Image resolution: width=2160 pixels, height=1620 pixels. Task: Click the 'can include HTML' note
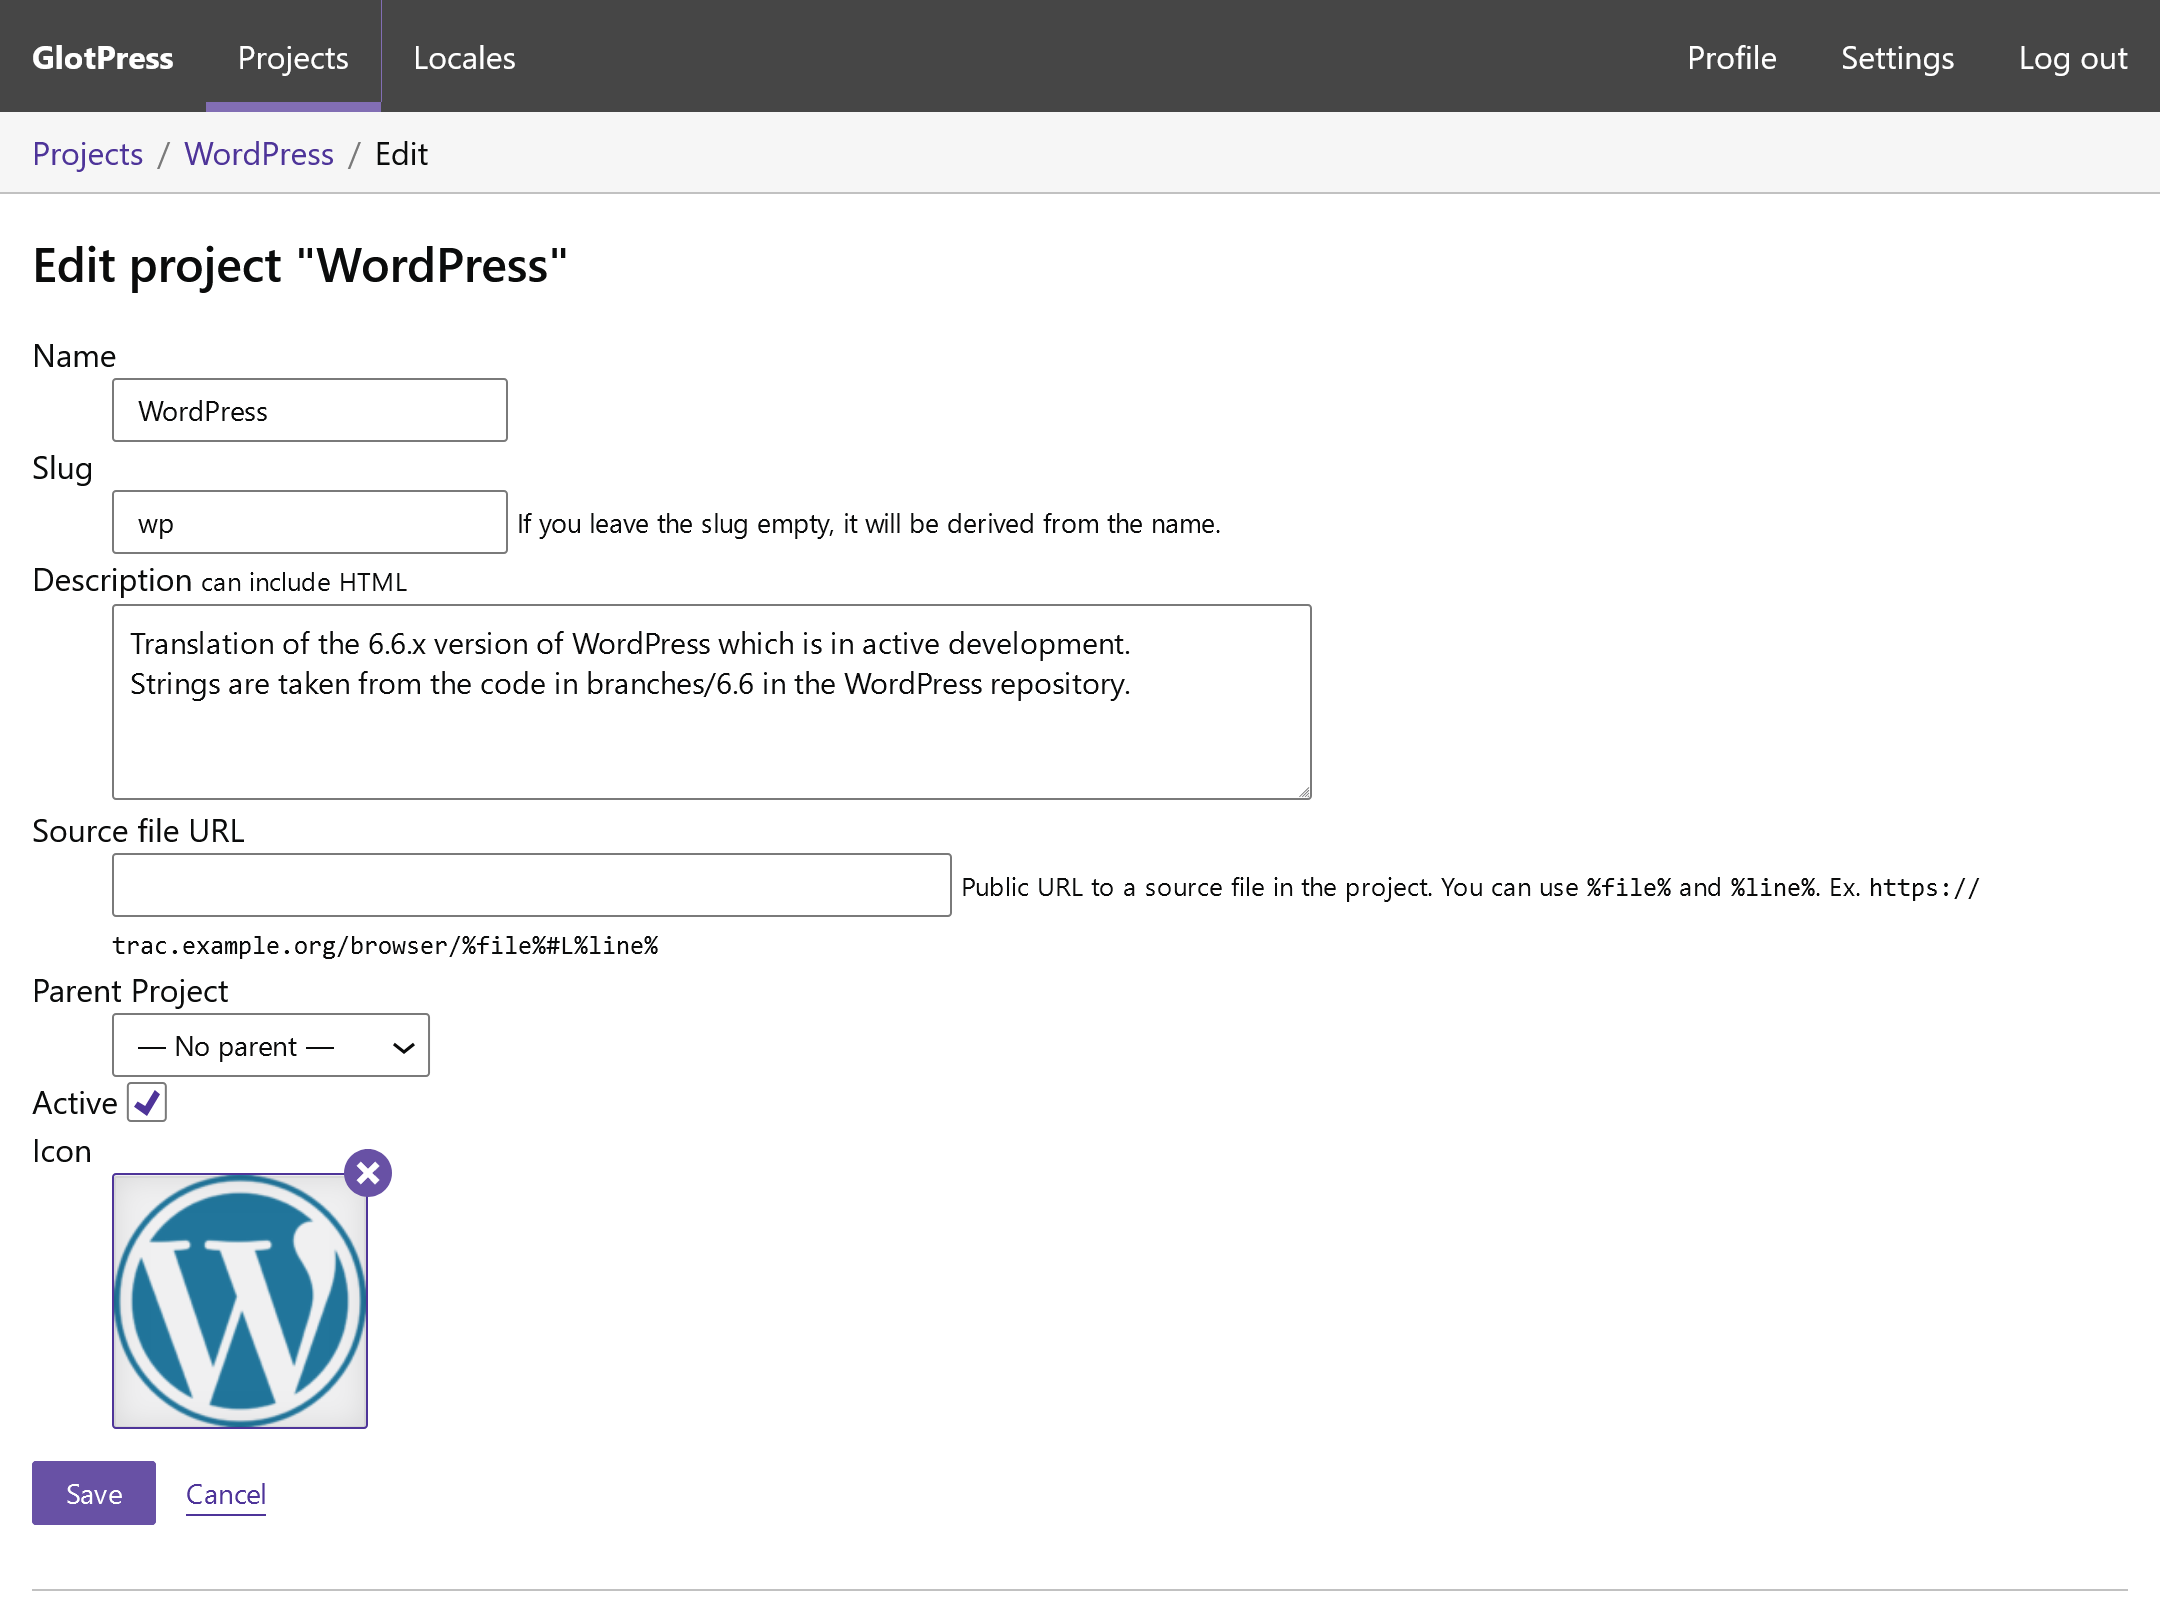click(x=304, y=582)
